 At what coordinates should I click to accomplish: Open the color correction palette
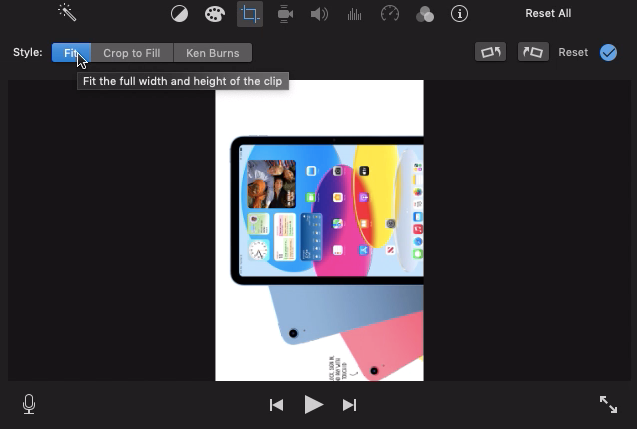214,14
